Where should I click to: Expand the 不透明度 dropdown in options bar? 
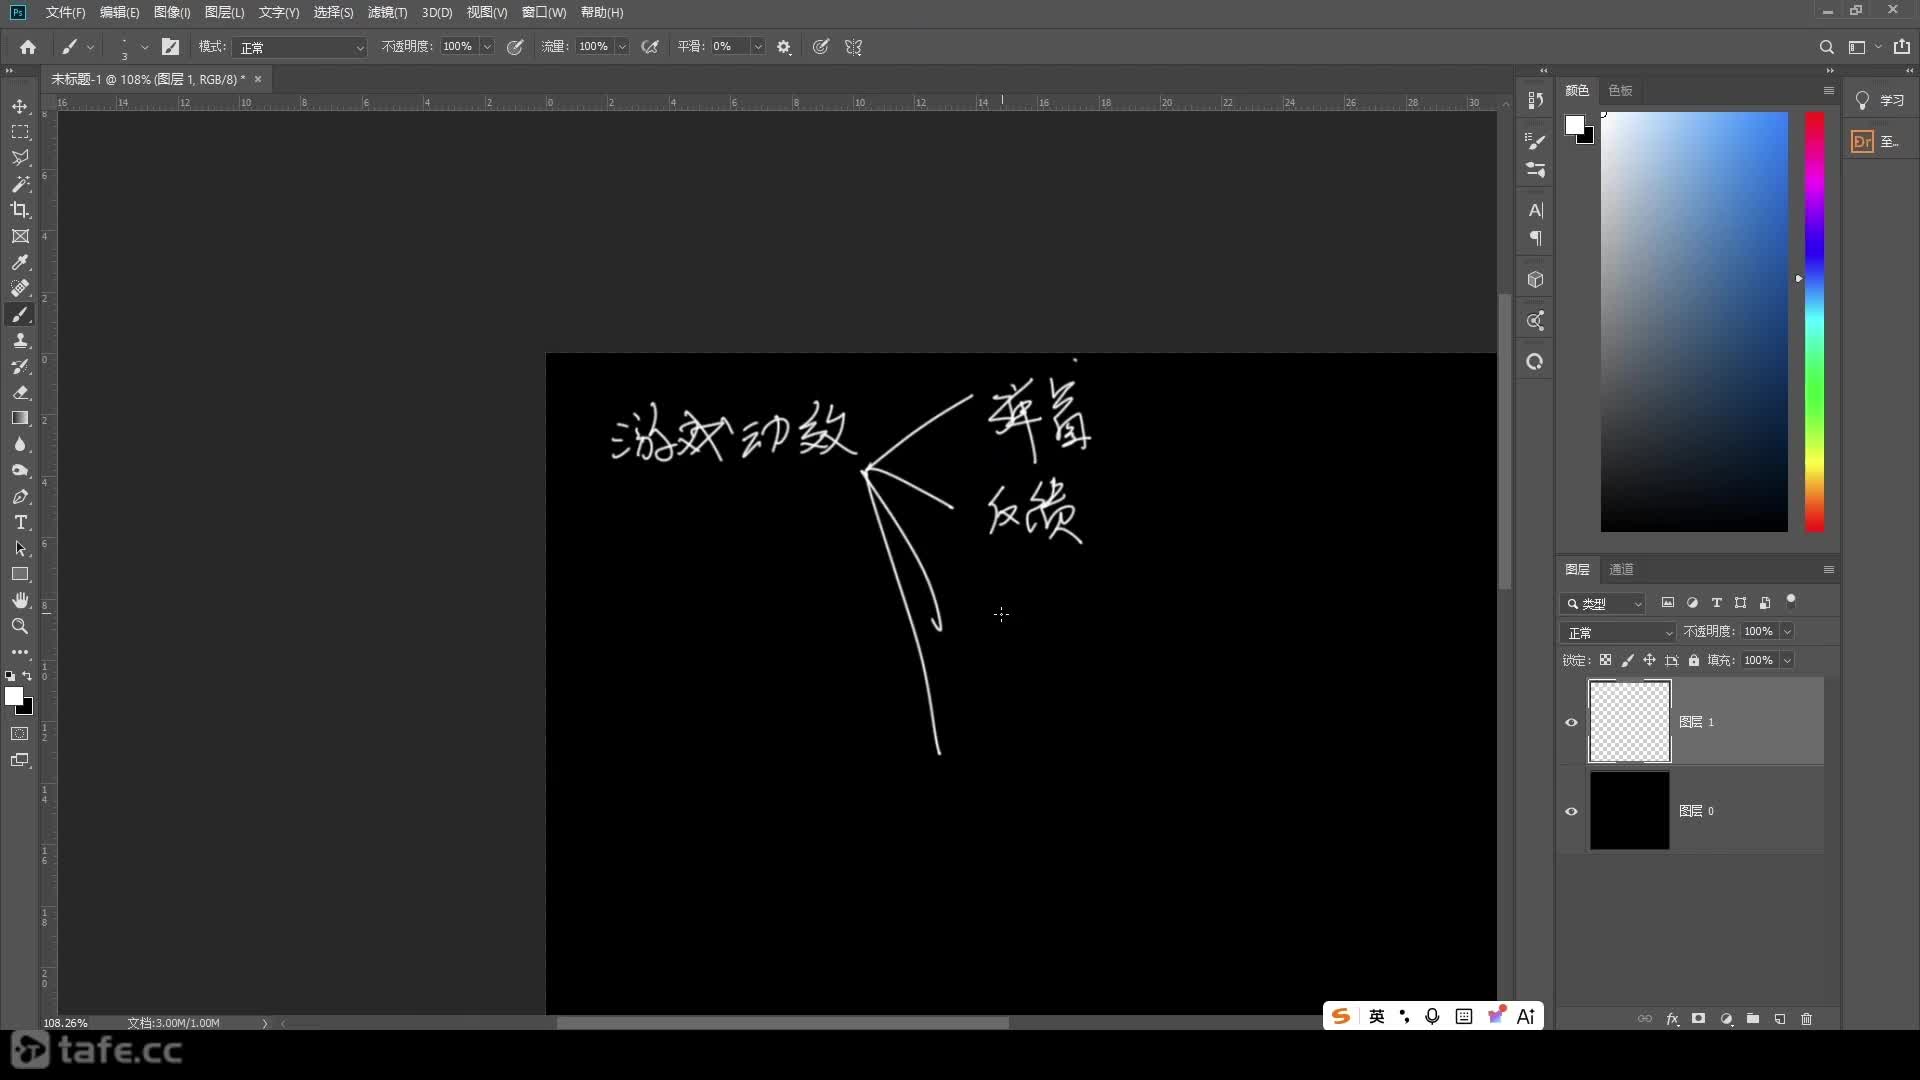tap(488, 47)
